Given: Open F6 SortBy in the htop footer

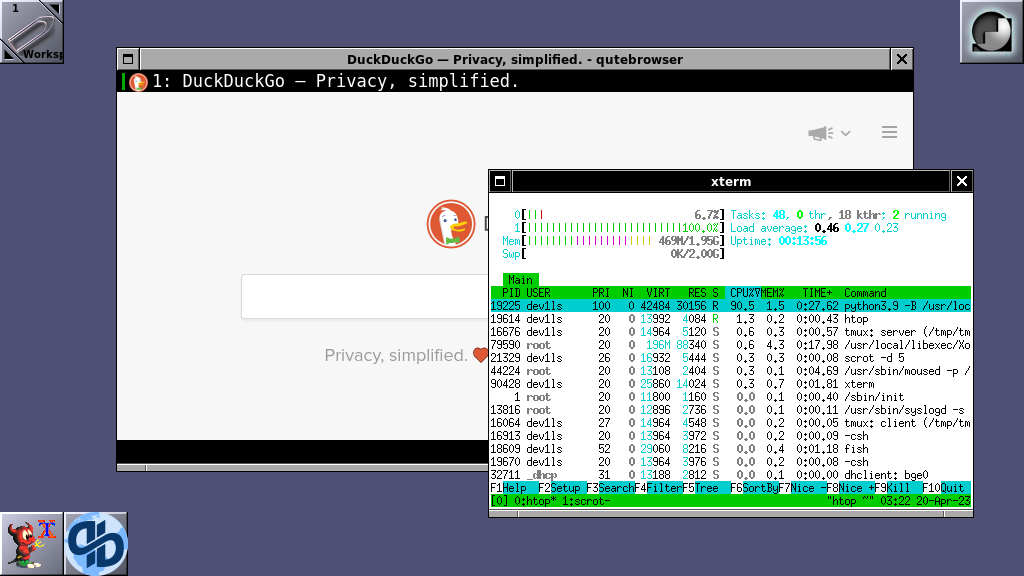Looking at the screenshot, I should pyautogui.click(x=754, y=488).
